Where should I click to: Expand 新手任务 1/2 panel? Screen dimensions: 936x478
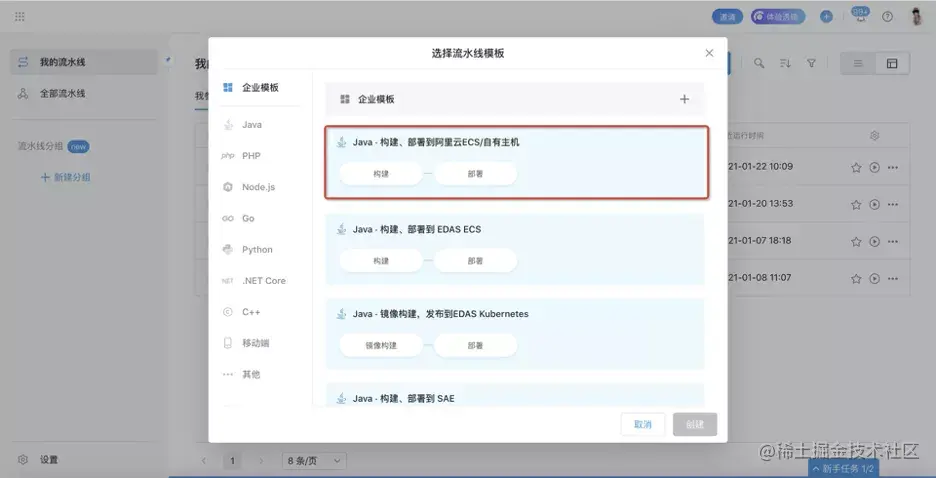coord(843,469)
